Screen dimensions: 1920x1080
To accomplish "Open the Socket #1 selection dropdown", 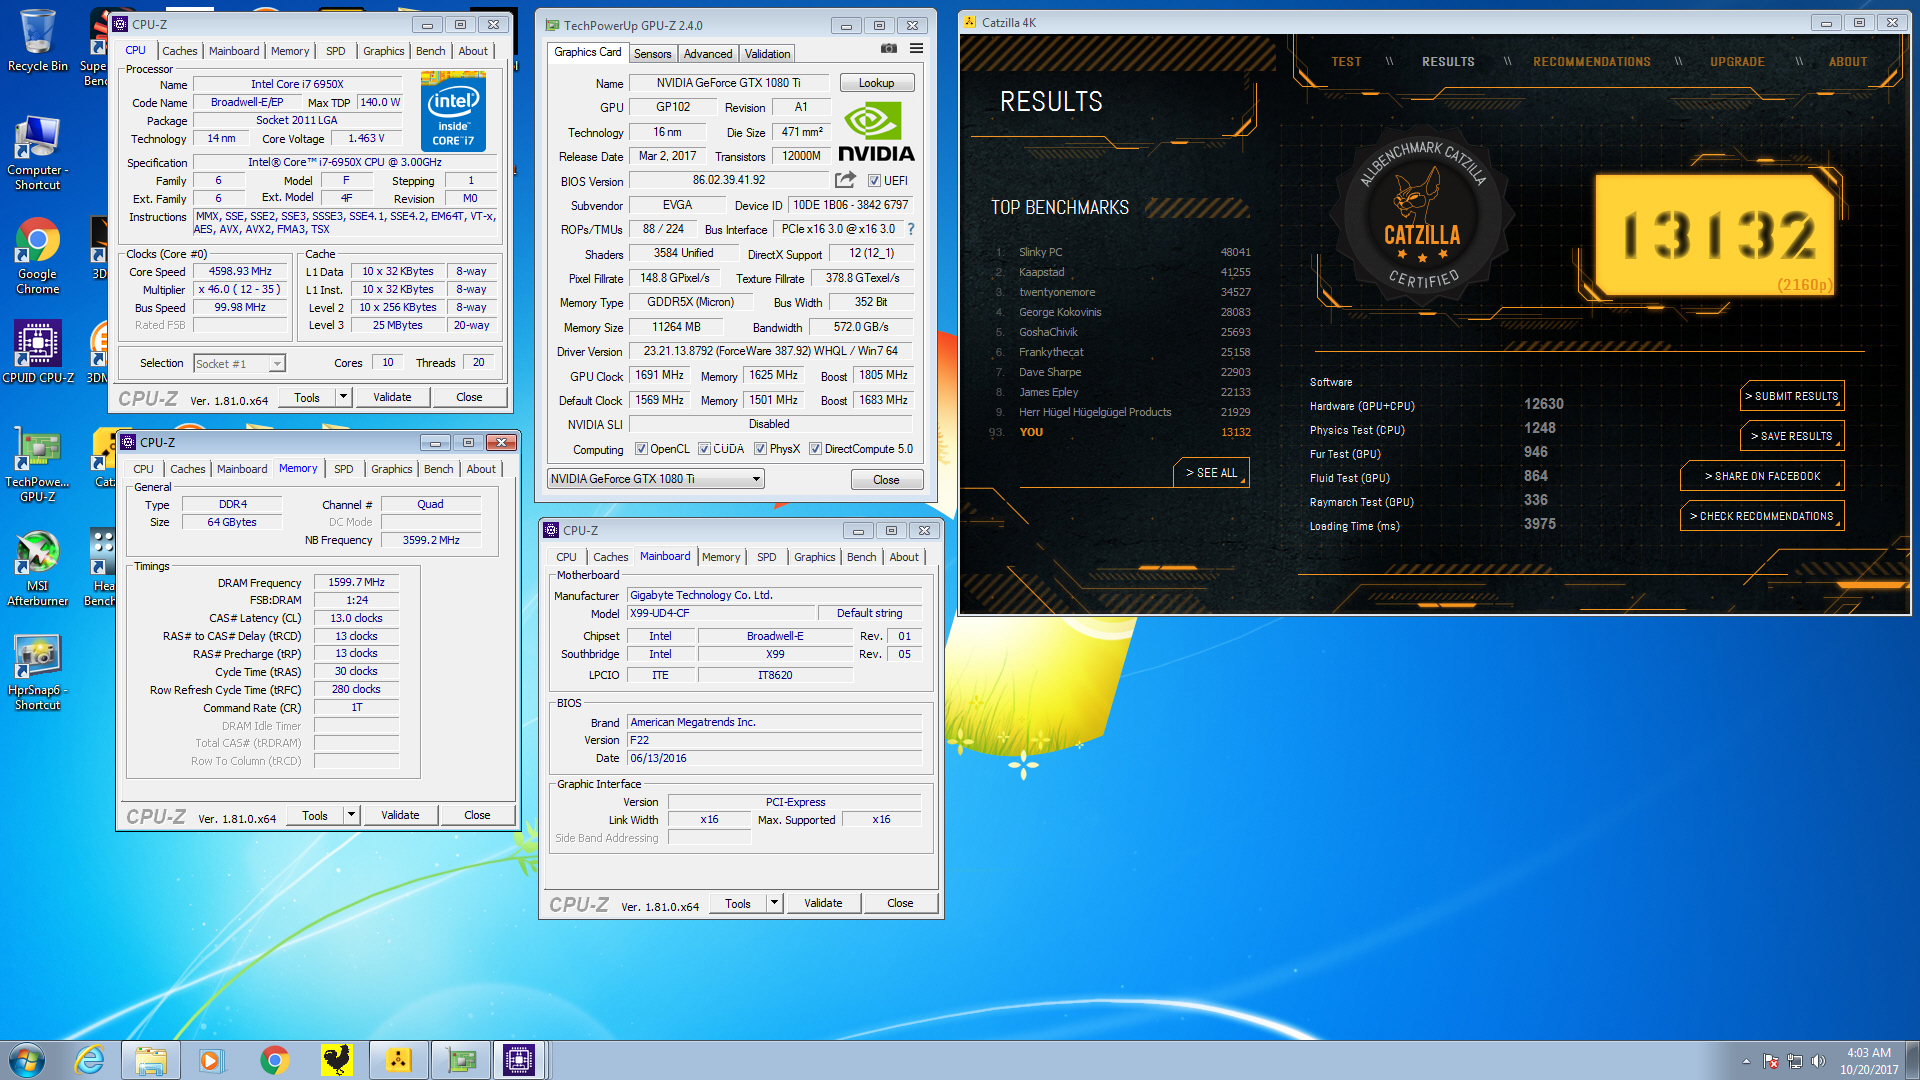I will [239, 364].
